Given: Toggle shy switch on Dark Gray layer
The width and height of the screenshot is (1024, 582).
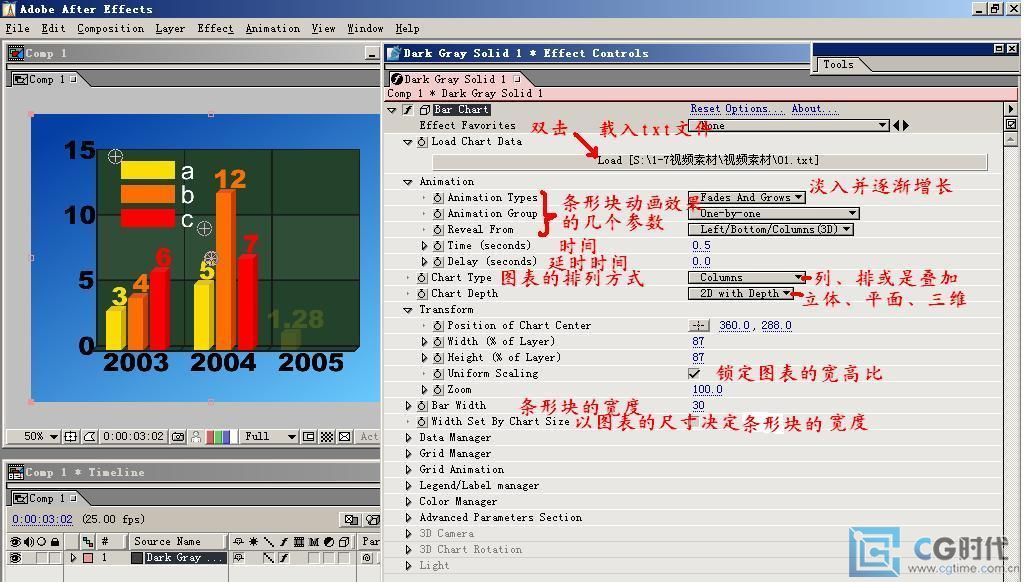Looking at the screenshot, I should (238, 558).
